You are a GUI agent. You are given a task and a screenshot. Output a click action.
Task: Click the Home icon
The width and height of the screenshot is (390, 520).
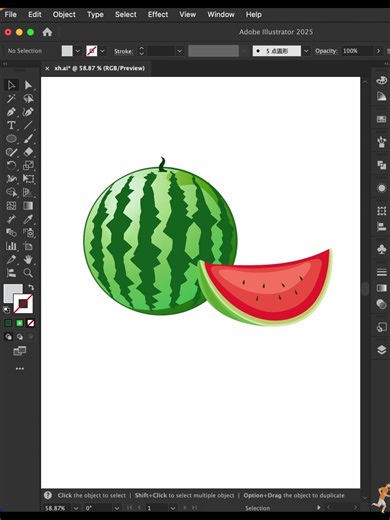(47, 32)
